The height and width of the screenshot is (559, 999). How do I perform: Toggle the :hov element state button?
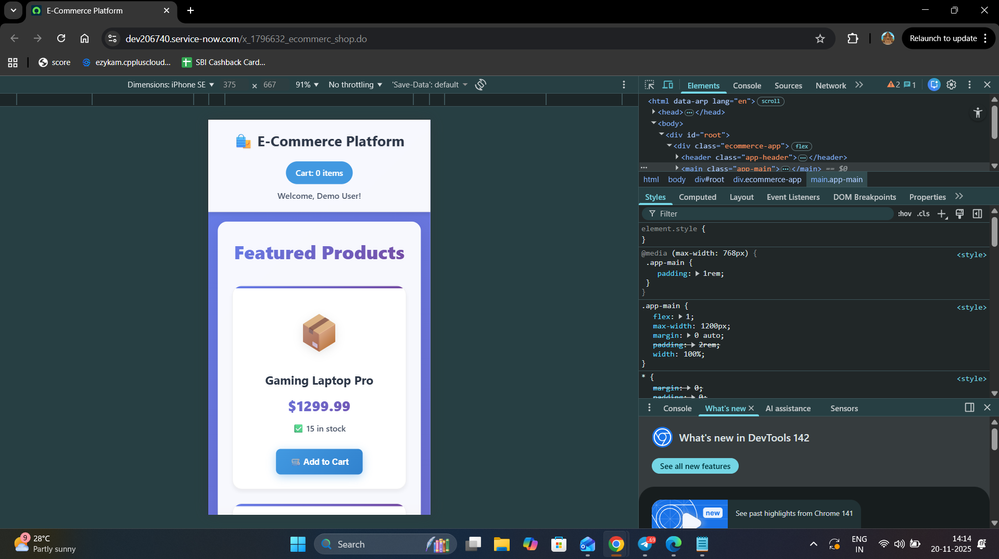tap(904, 213)
